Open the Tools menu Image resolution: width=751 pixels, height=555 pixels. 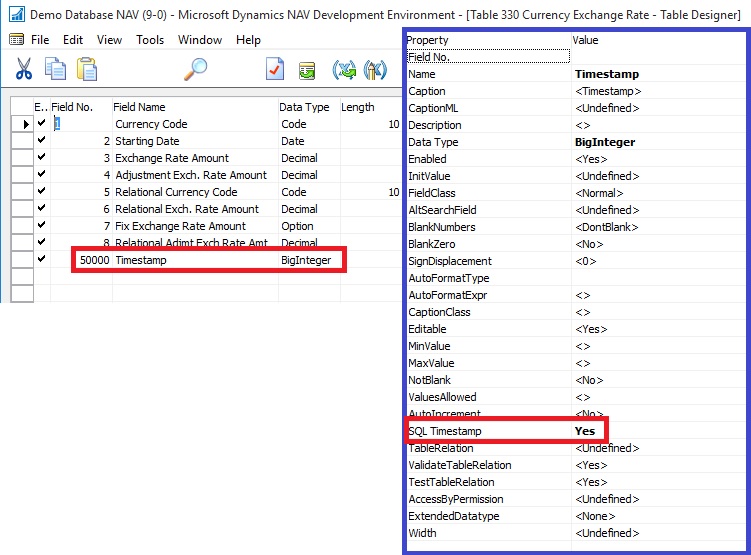coord(150,40)
